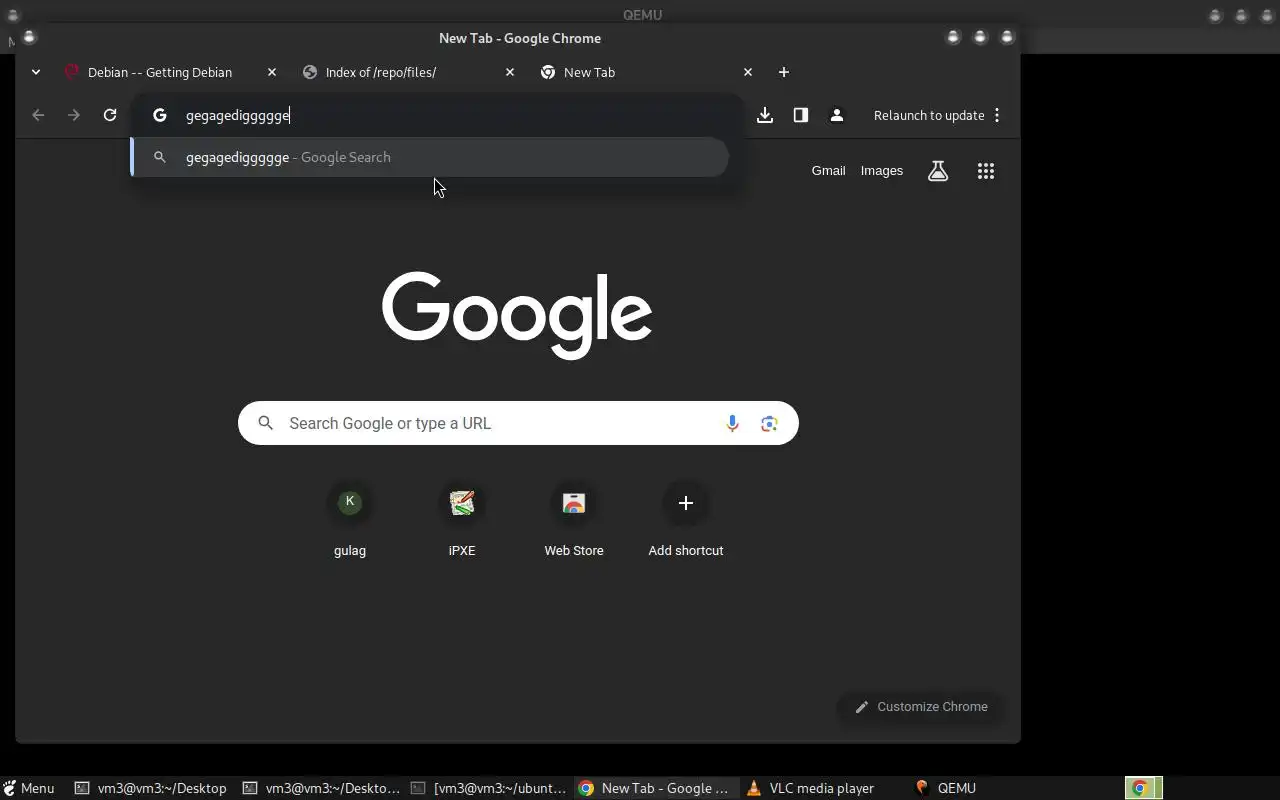Open the Chrome three-dot menu

coord(997,115)
